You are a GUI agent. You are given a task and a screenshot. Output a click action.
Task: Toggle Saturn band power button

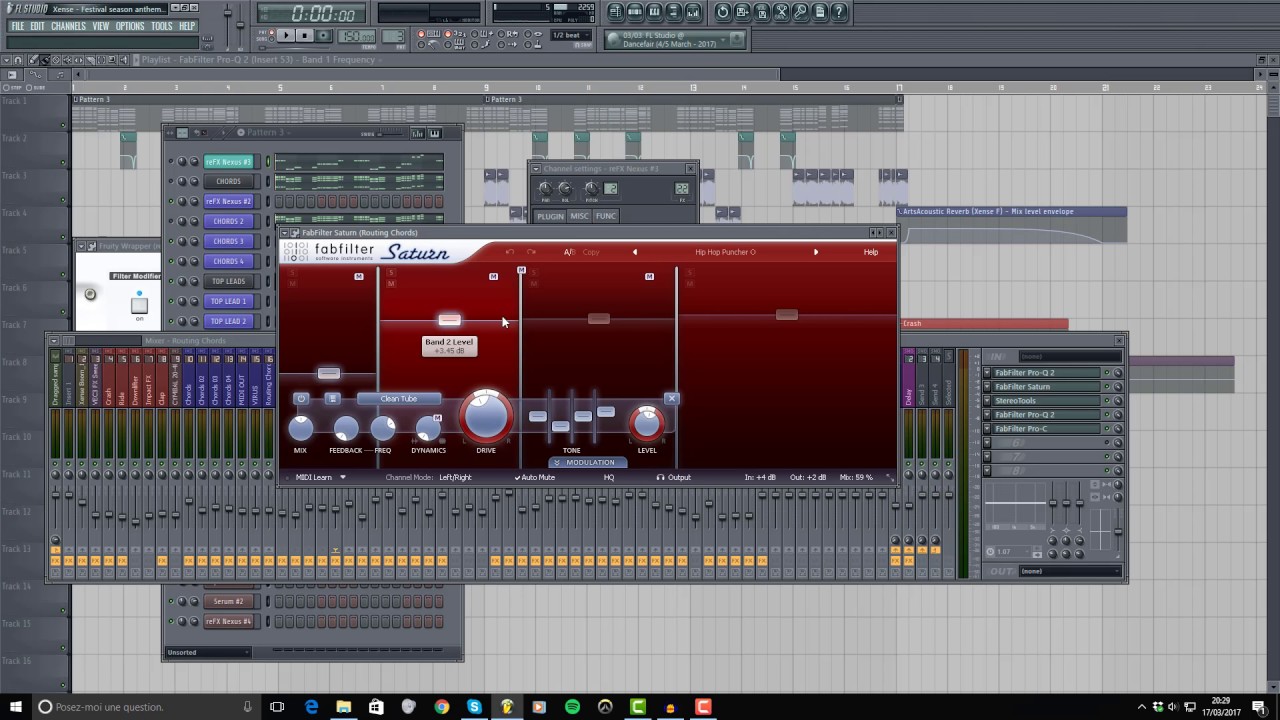pyautogui.click(x=301, y=398)
